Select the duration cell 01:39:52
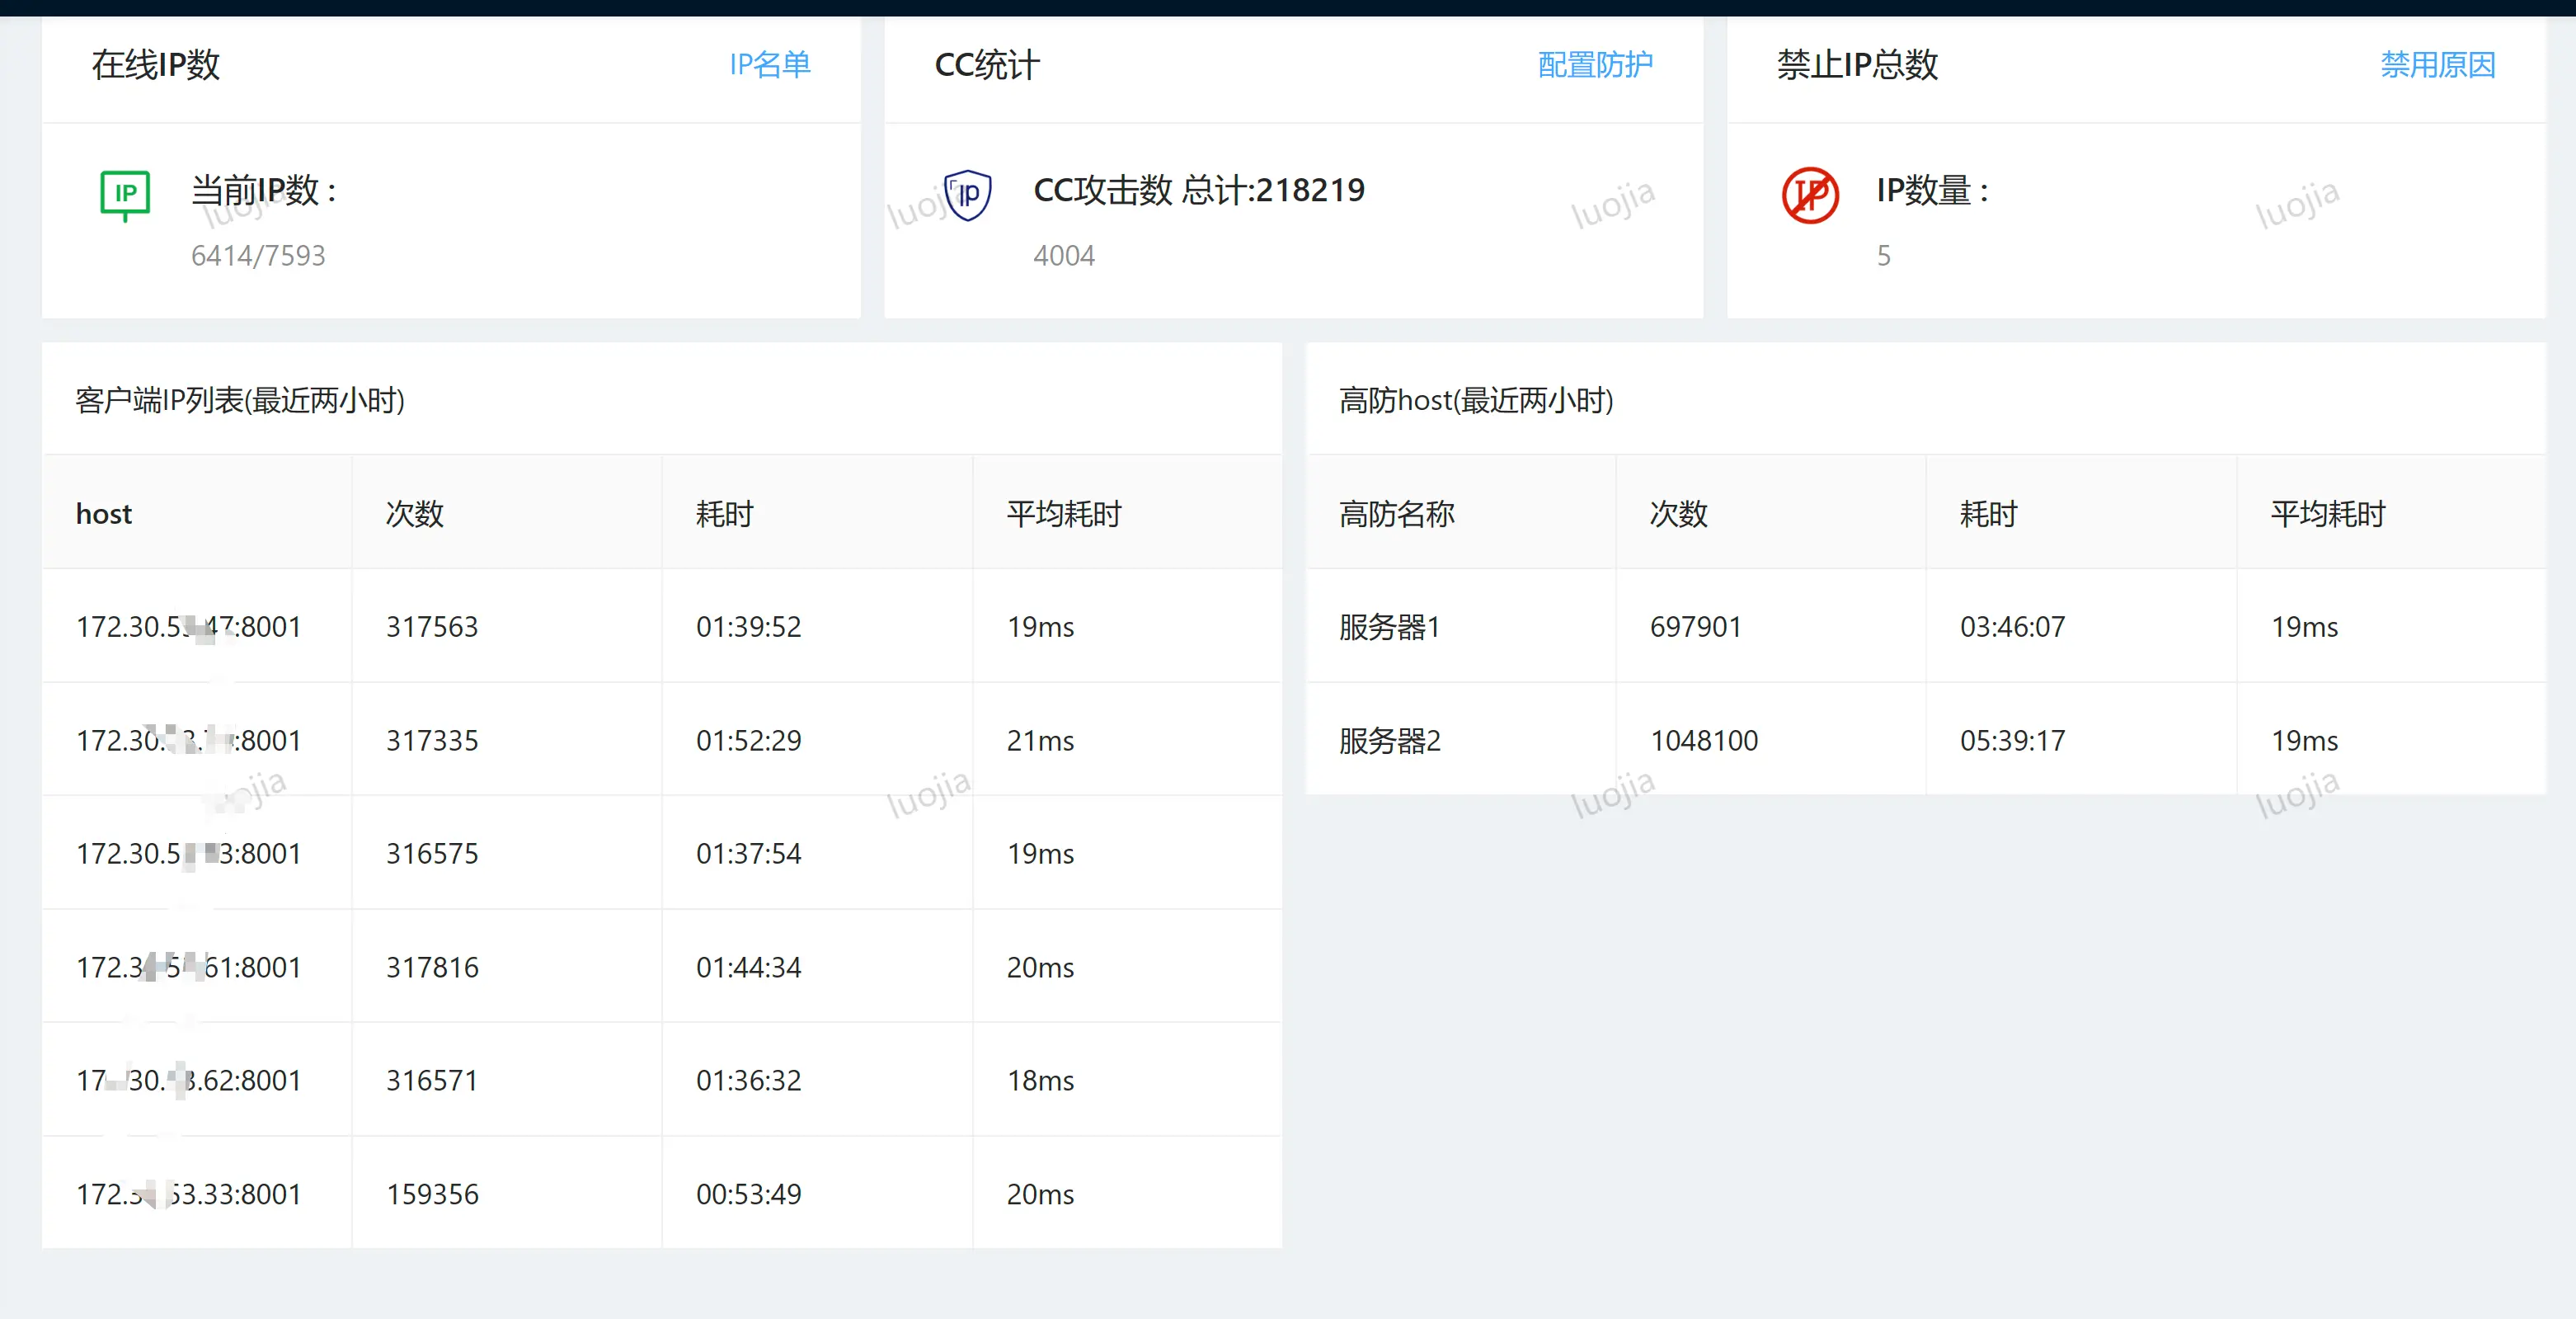2576x1319 pixels. 749,627
